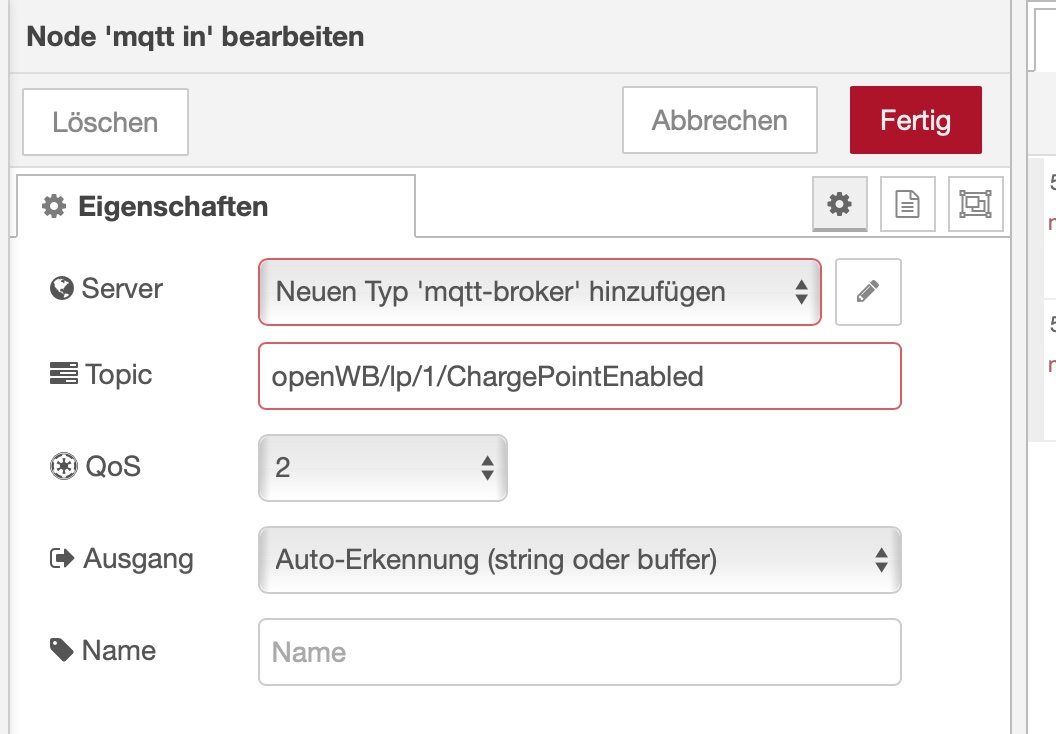Click gear icon inside Eigenschaften tab
Image resolution: width=1056 pixels, height=734 pixels.
coord(53,207)
